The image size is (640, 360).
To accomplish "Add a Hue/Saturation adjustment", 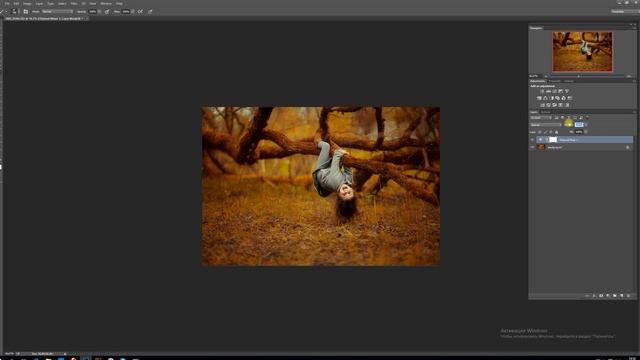I will coord(539,98).
